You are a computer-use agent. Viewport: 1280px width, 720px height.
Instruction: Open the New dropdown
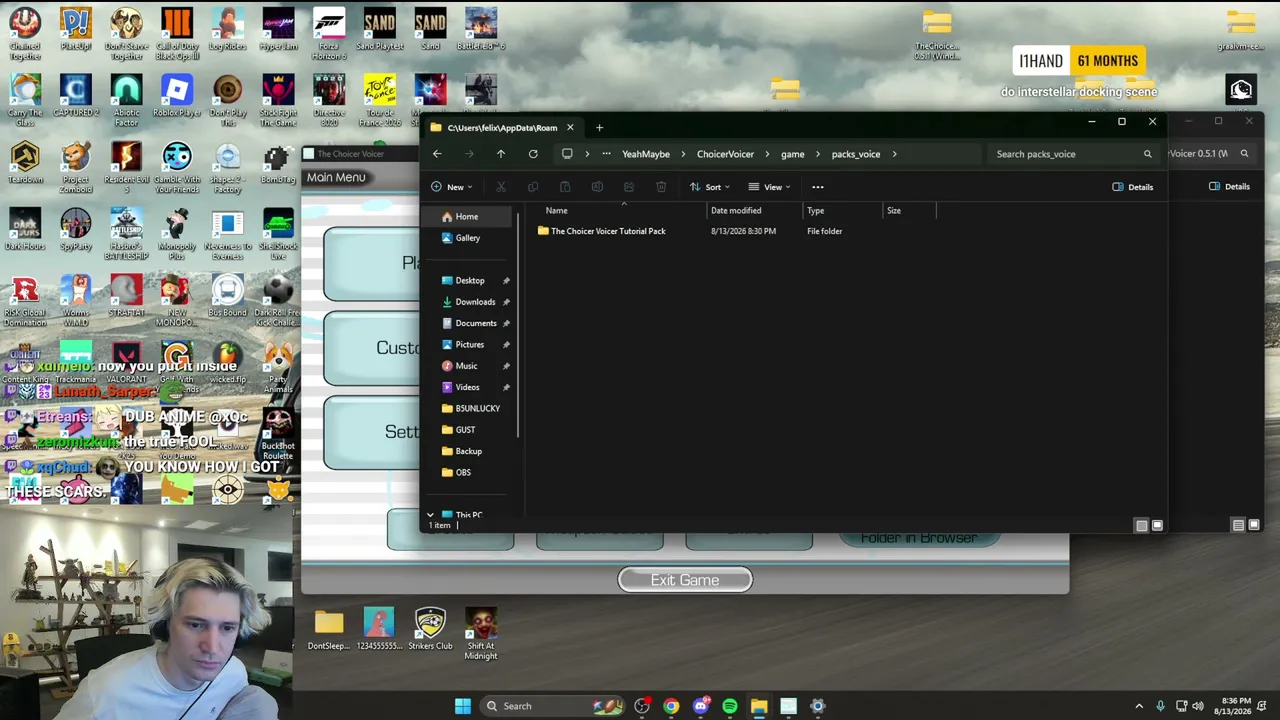click(x=451, y=187)
